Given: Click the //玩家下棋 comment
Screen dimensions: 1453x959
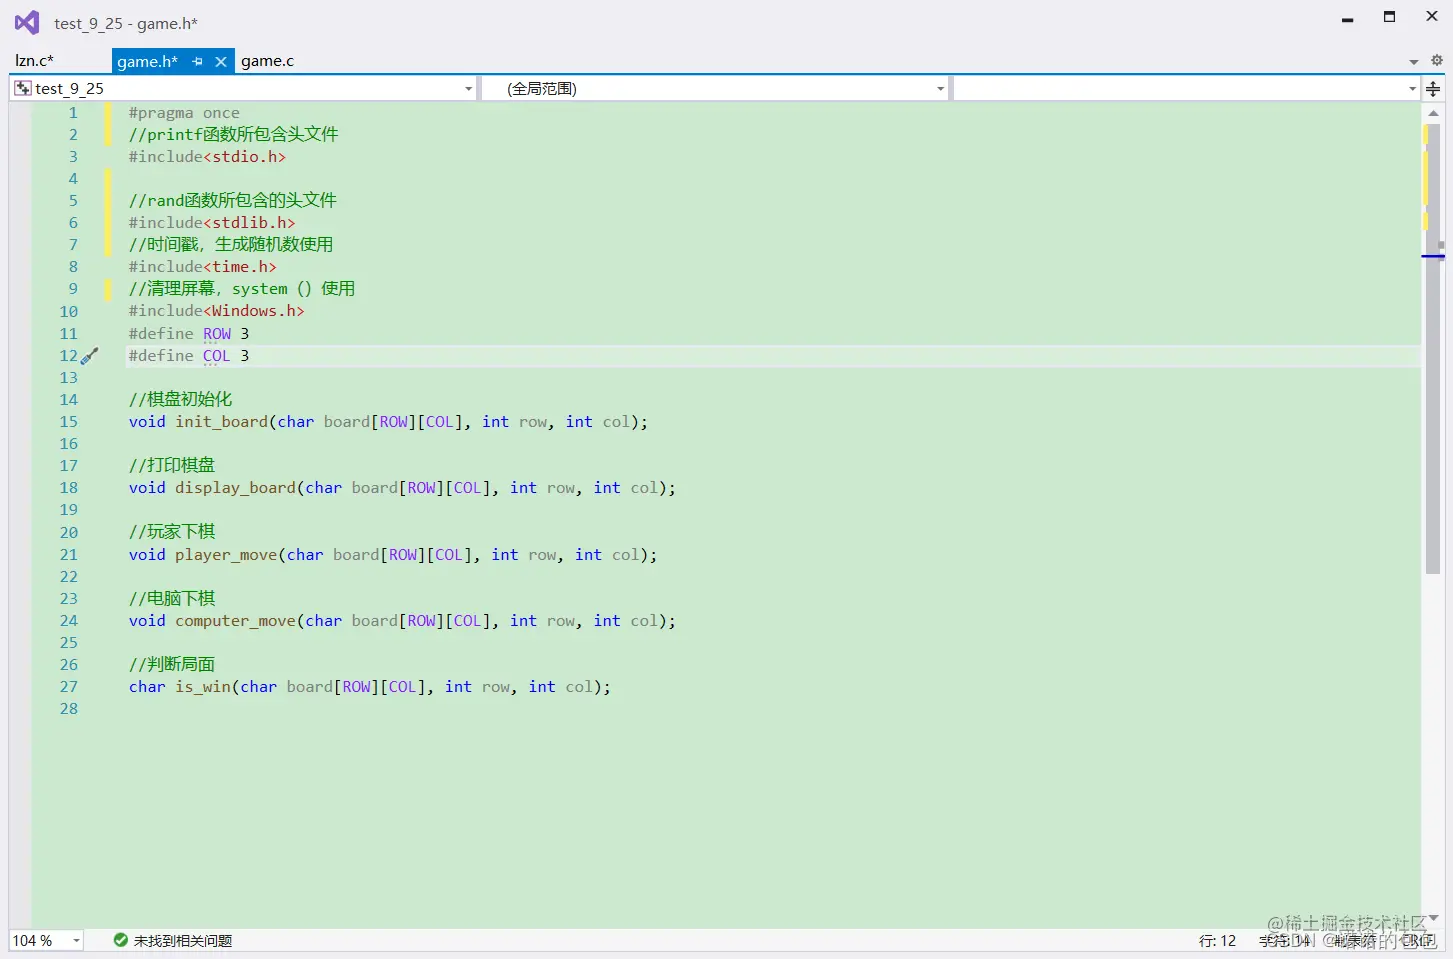Looking at the screenshot, I should (172, 532).
